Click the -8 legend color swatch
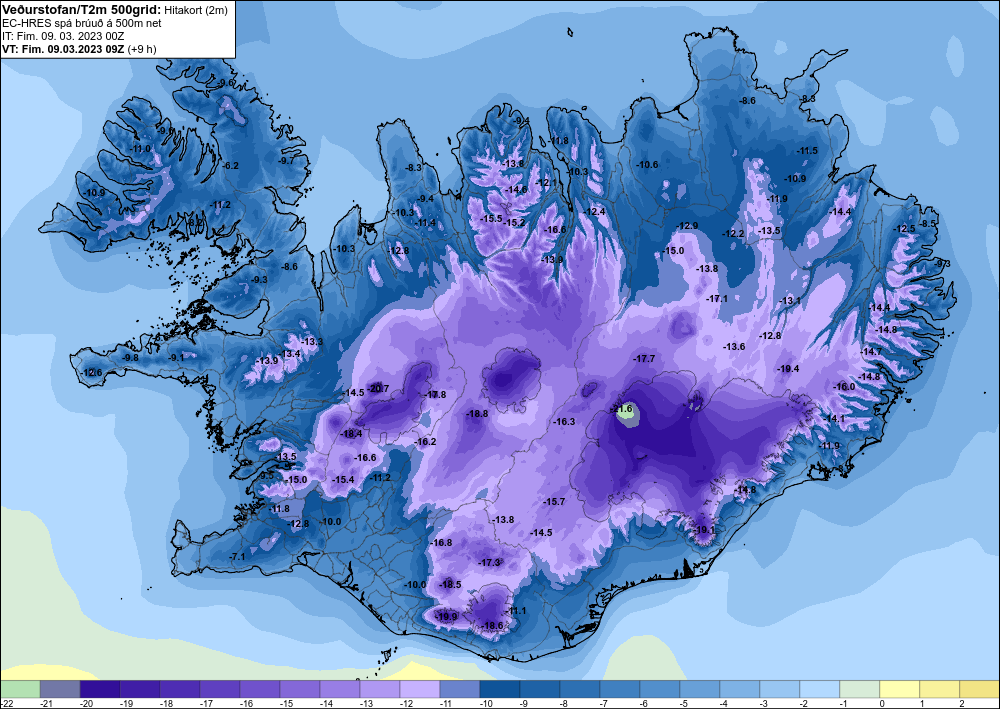 pos(580,689)
